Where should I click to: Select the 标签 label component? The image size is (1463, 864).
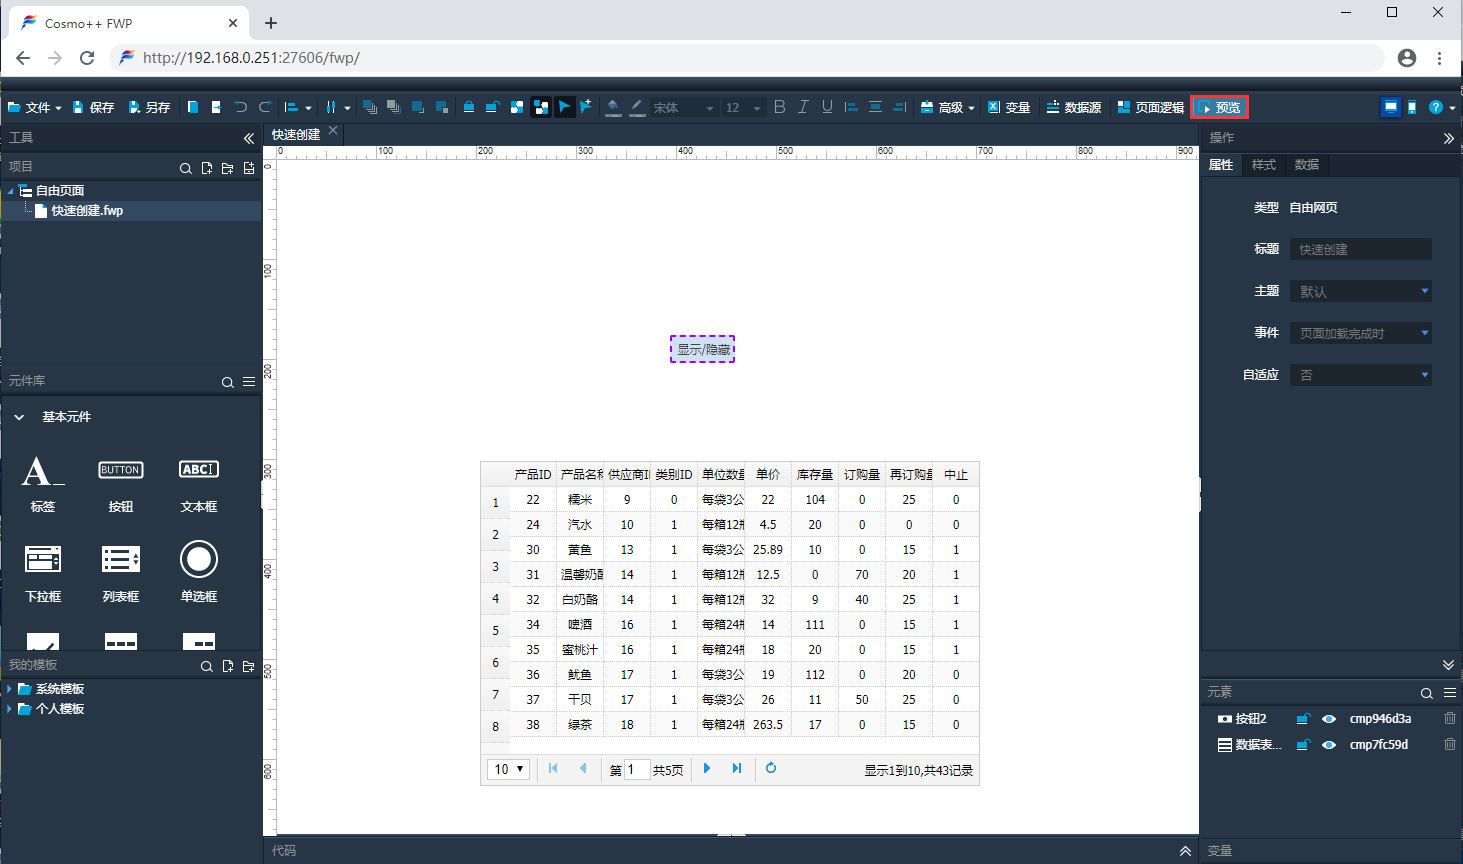[43, 484]
